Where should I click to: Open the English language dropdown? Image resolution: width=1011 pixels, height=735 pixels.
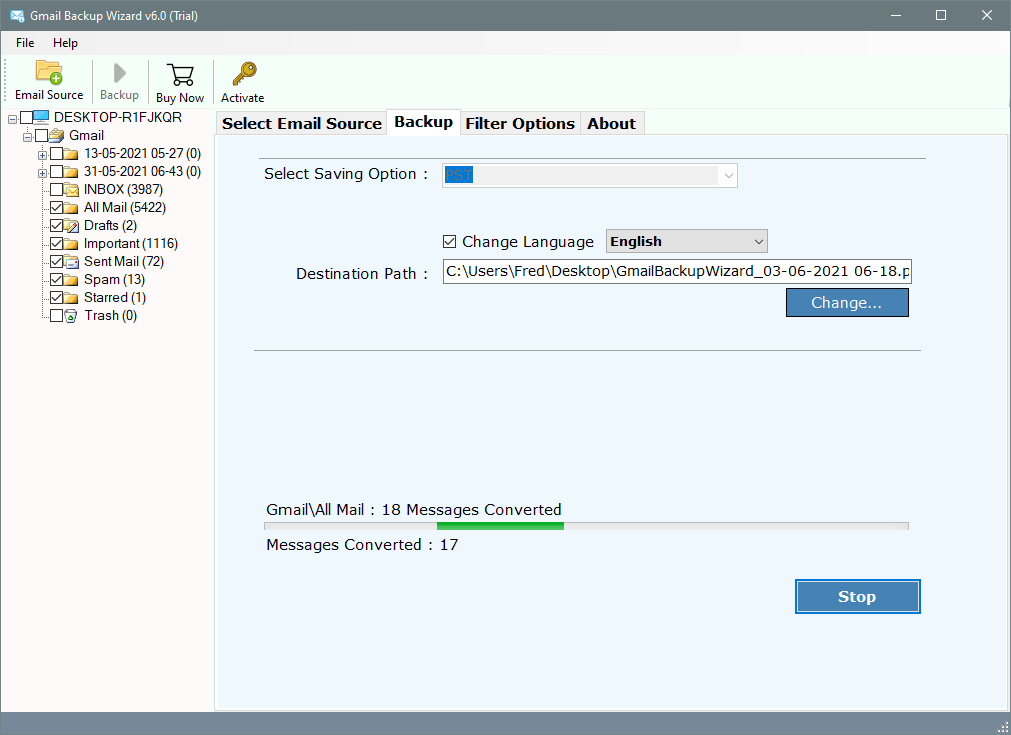coord(687,241)
